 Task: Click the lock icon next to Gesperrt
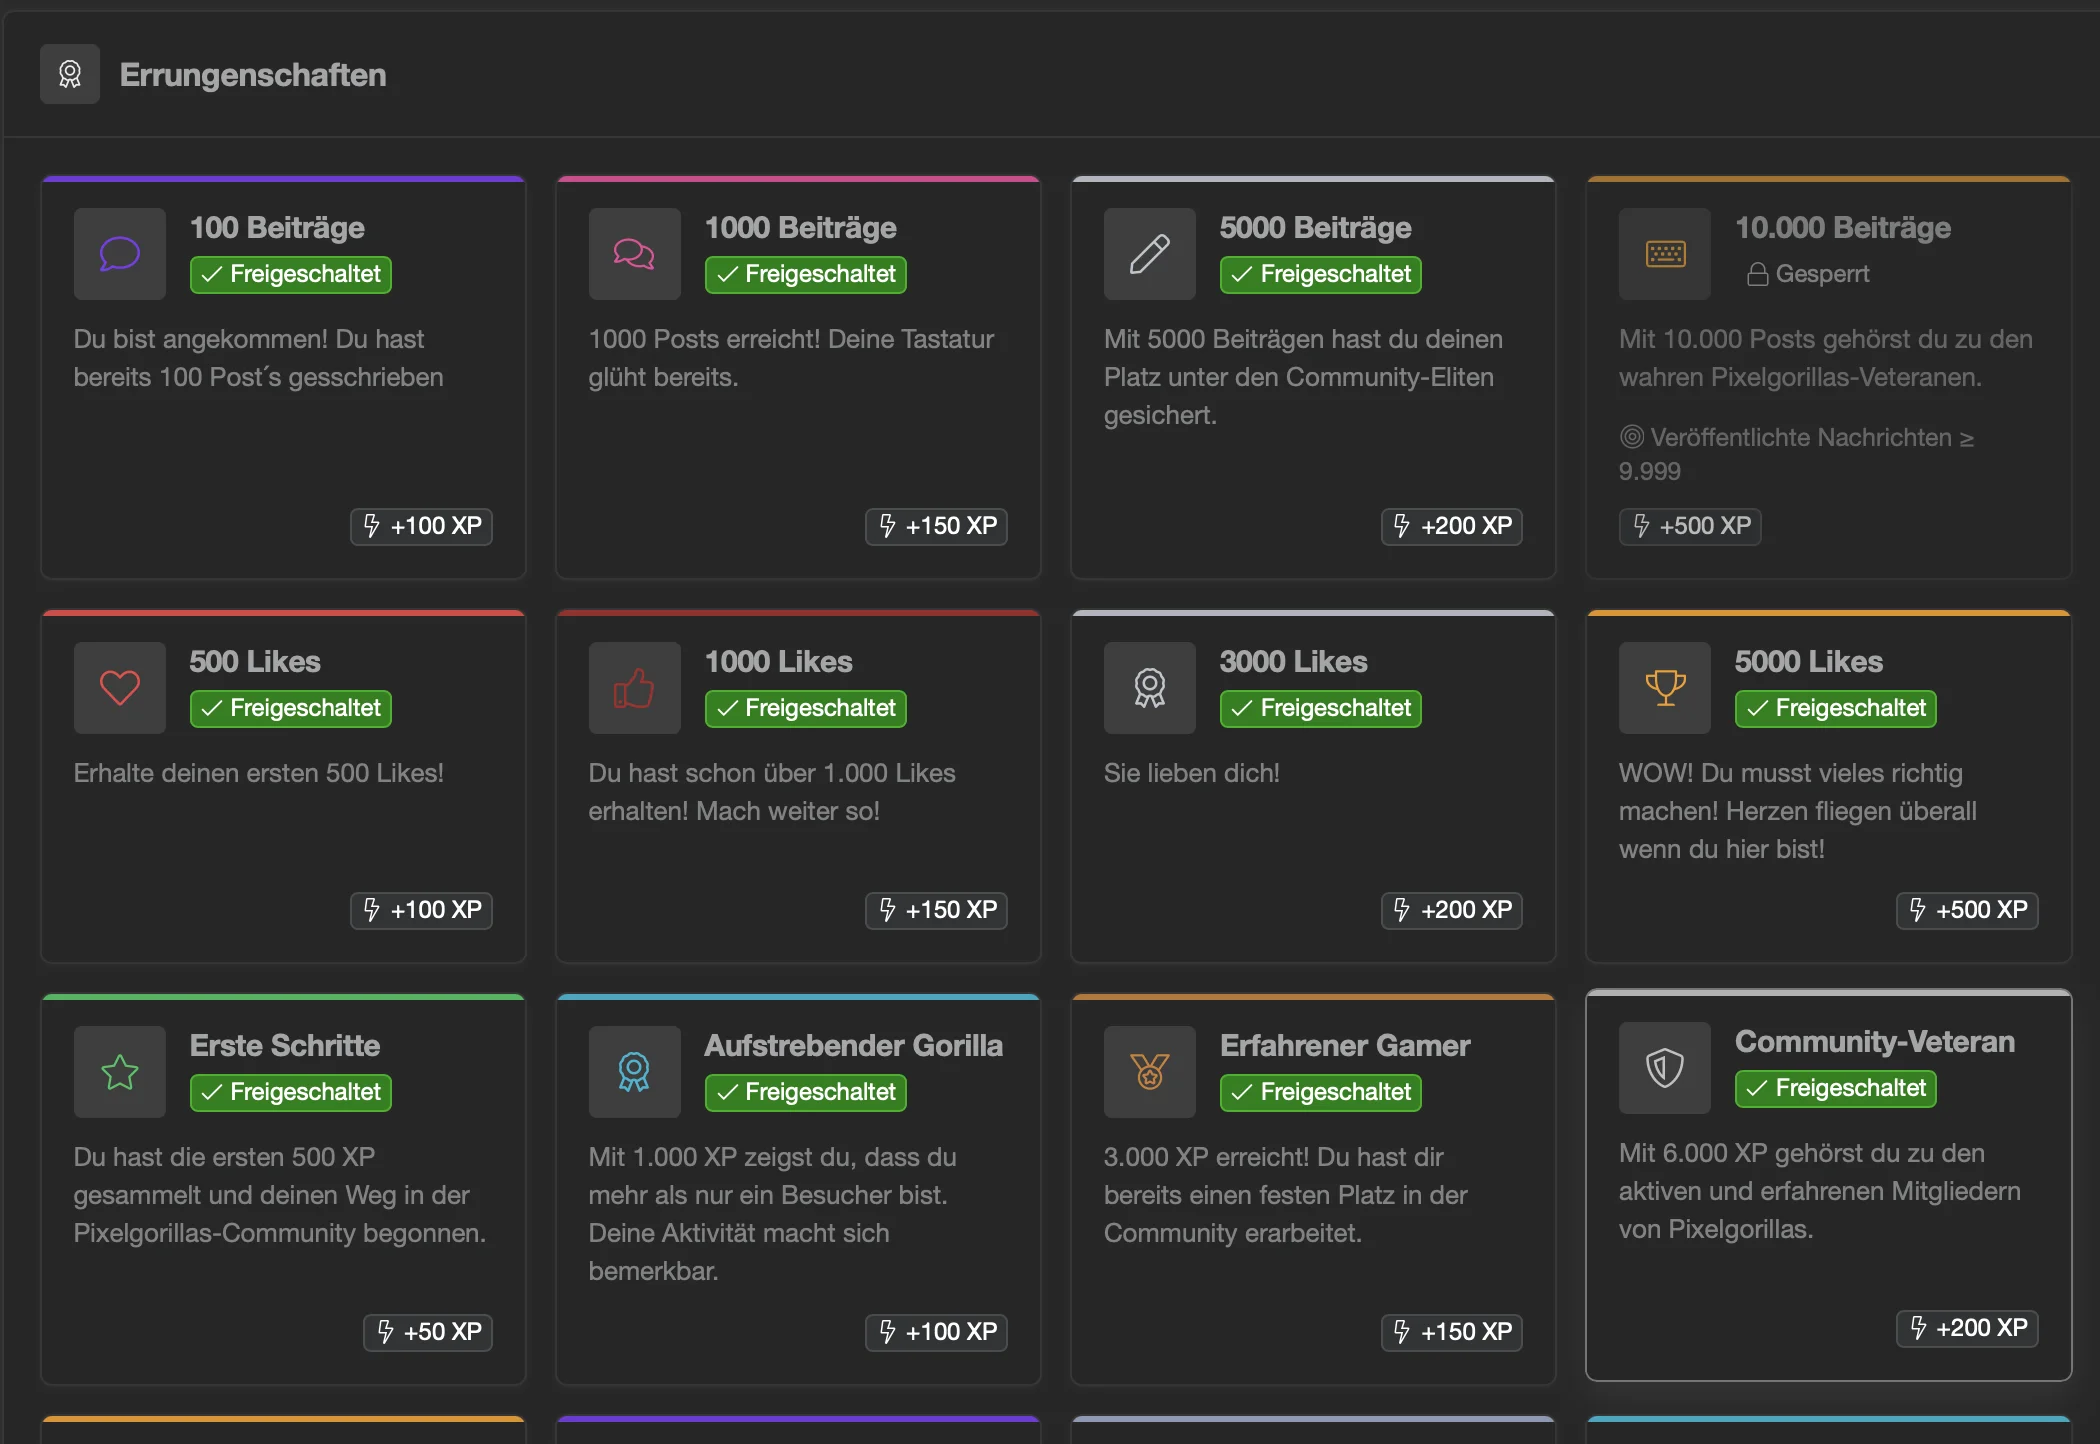1757,274
